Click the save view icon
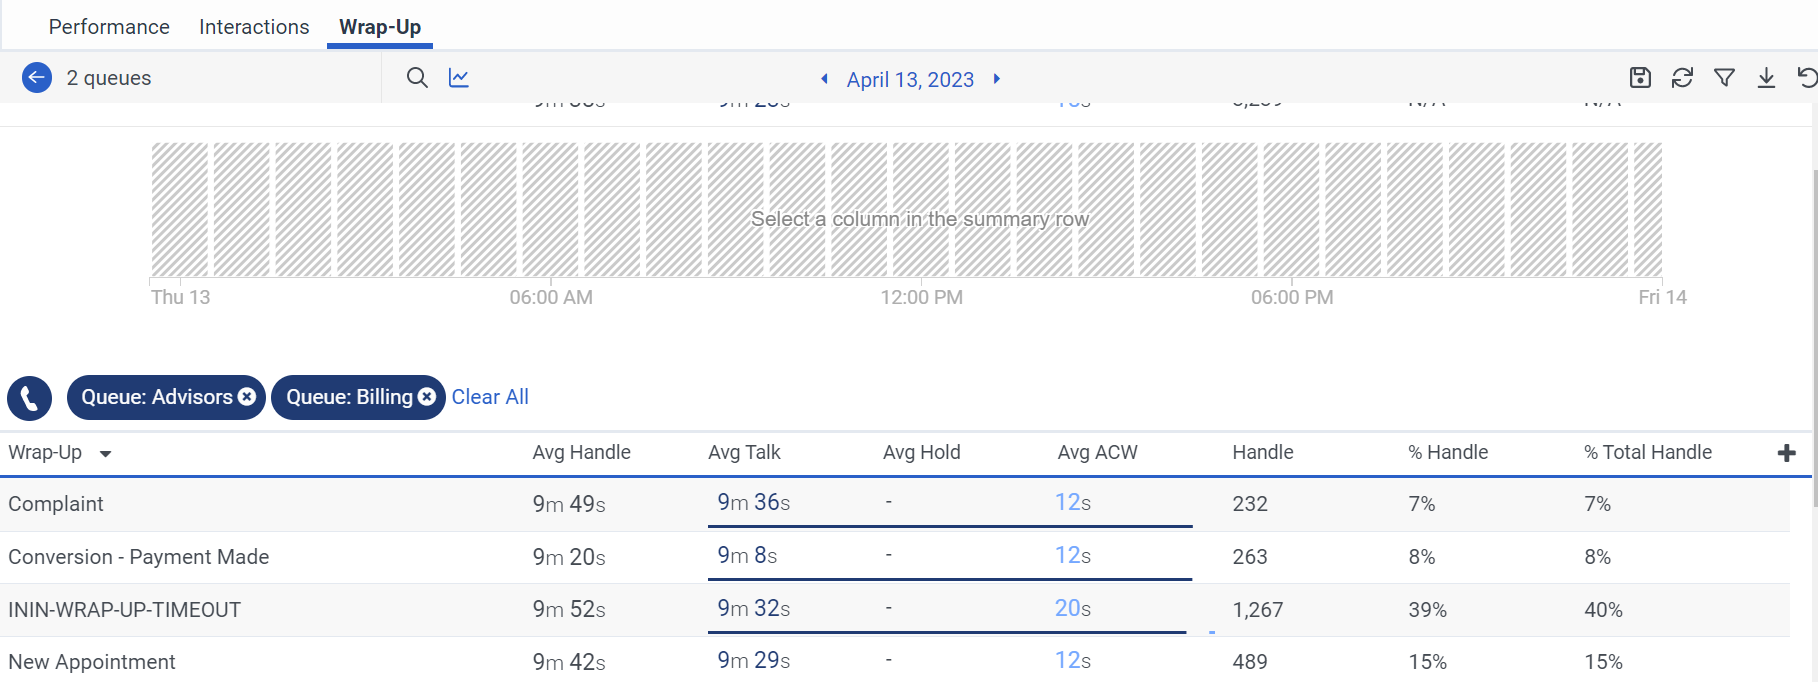This screenshot has height=682, width=1818. coord(1640,78)
